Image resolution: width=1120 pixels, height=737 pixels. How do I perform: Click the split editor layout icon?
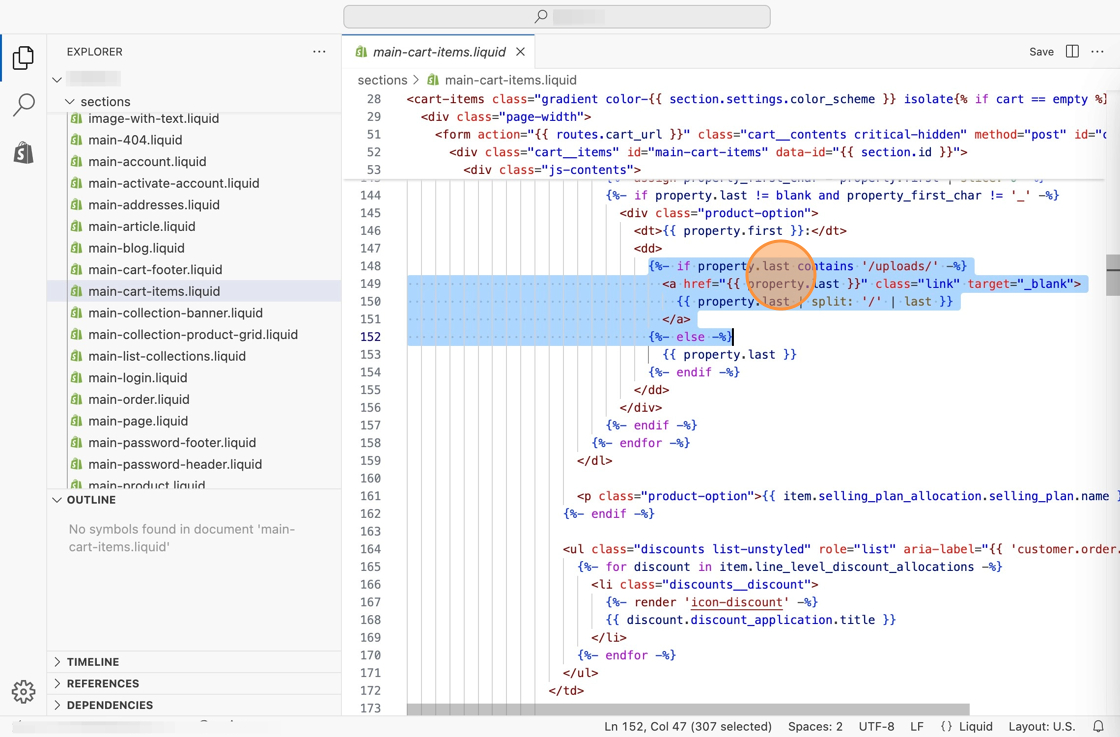click(x=1072, y=52)
